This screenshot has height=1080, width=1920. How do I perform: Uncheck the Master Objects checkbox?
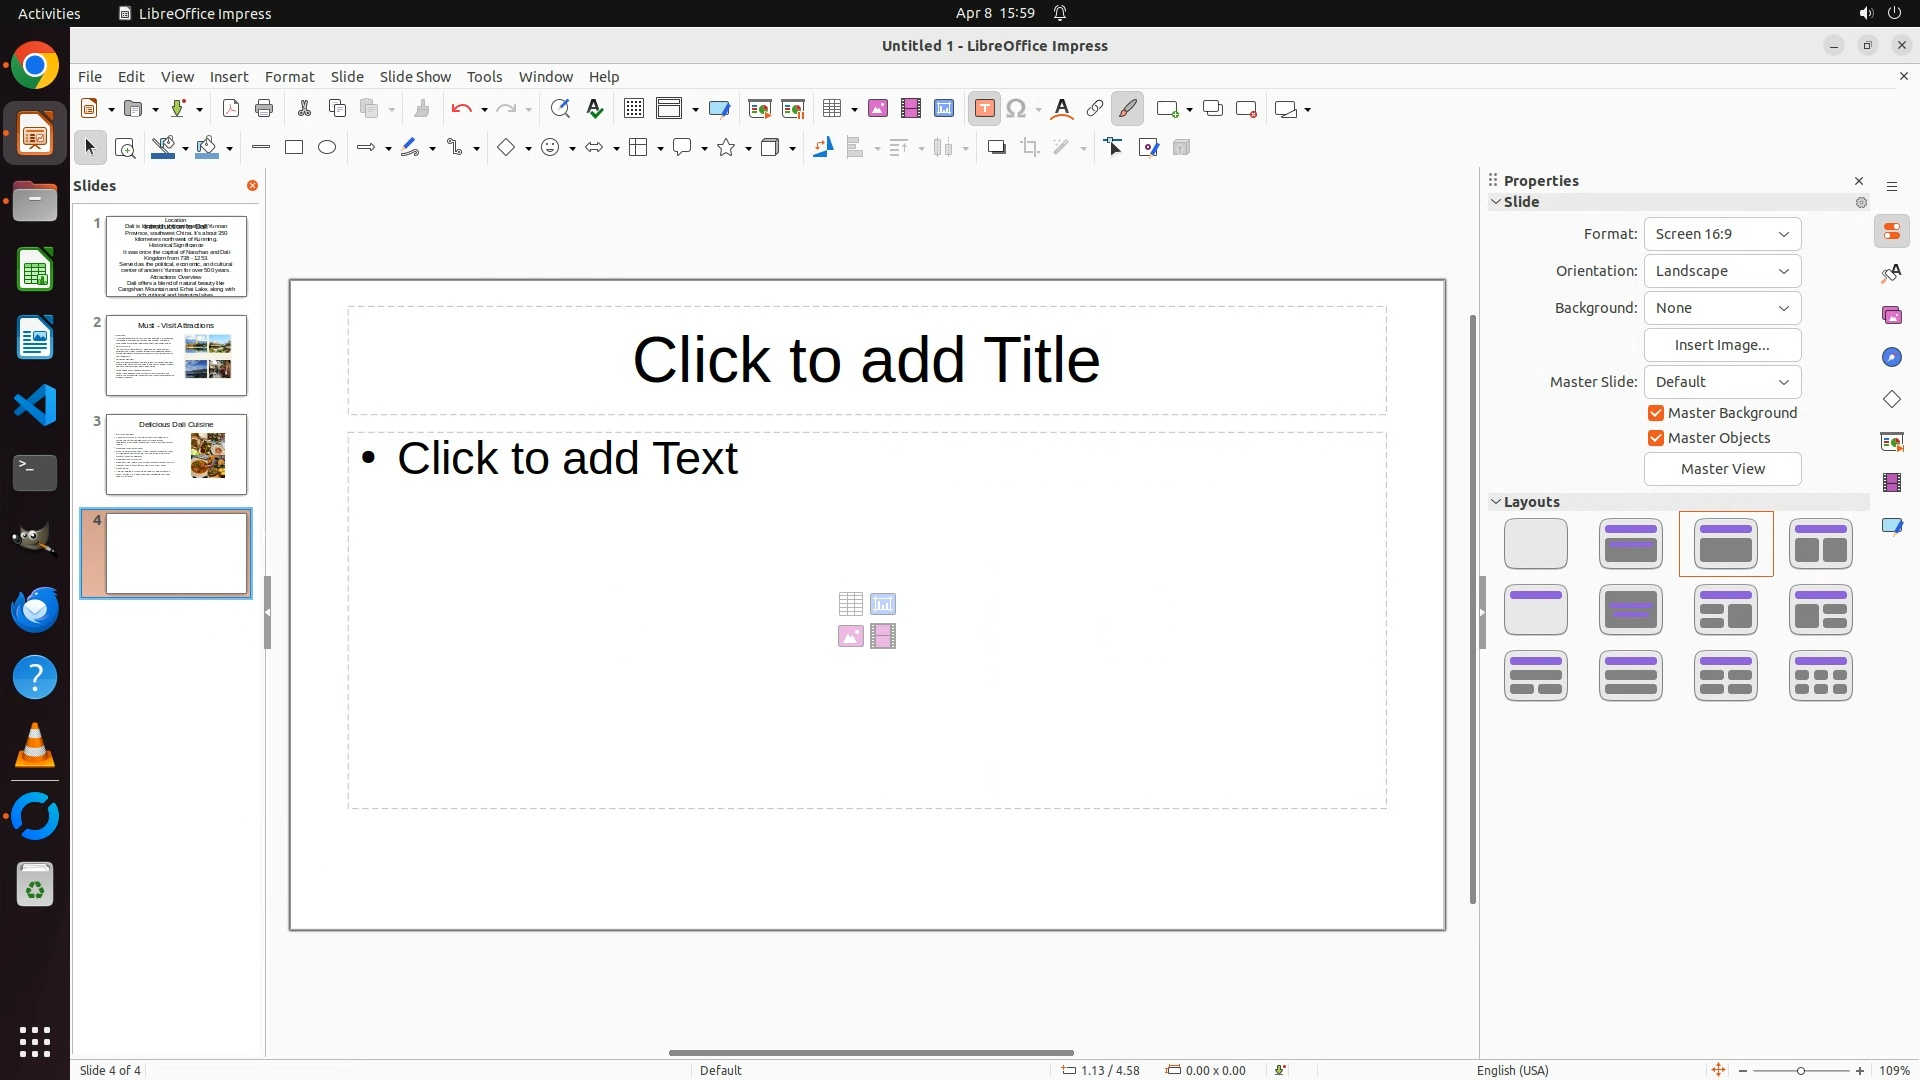pyautogui.click(x=1656, y=438)
